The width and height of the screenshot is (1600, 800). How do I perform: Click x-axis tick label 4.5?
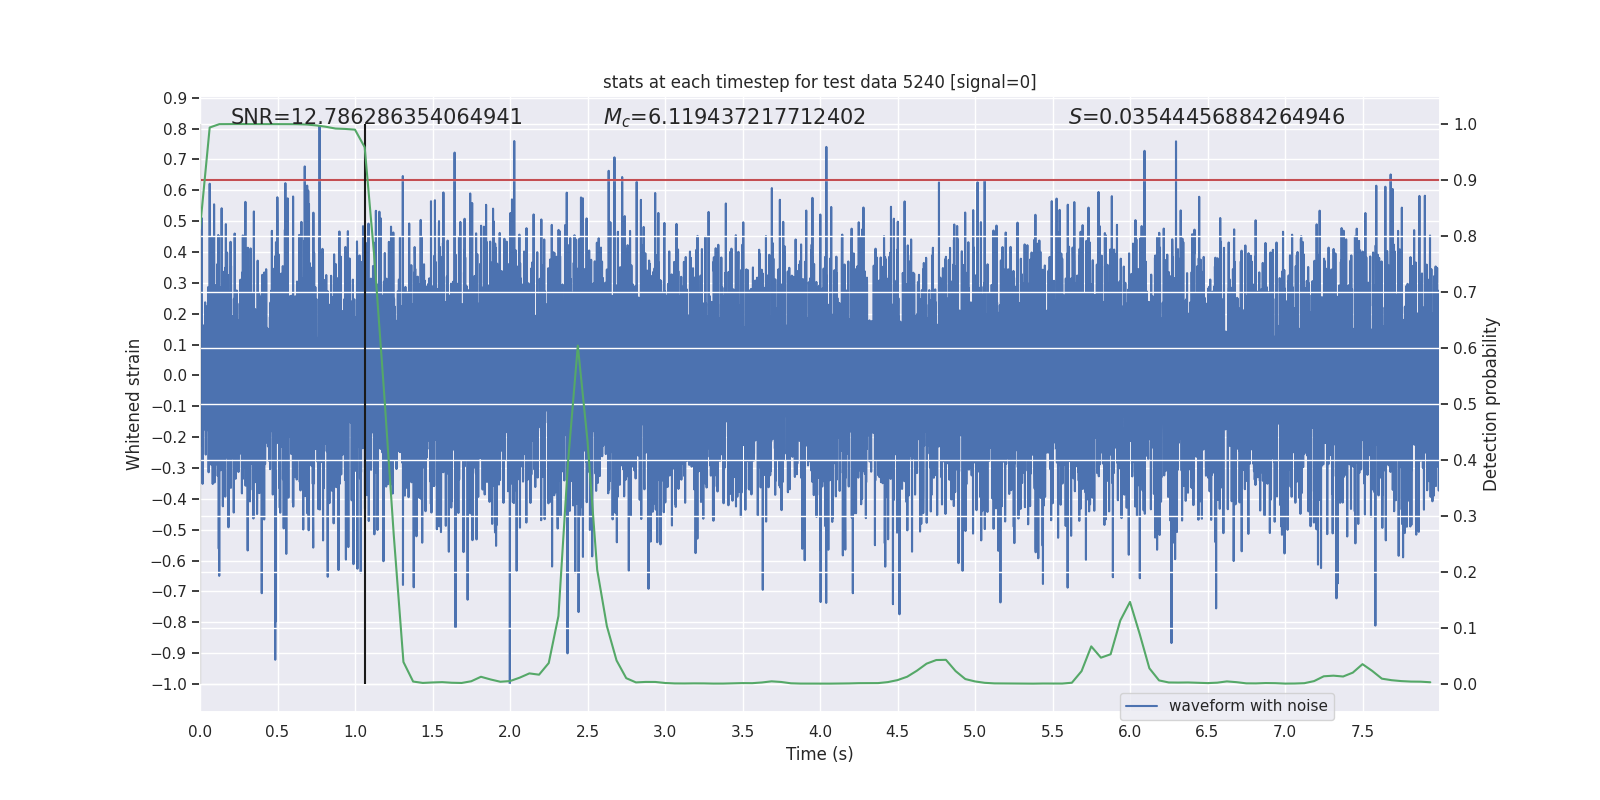tap(897, 732)
